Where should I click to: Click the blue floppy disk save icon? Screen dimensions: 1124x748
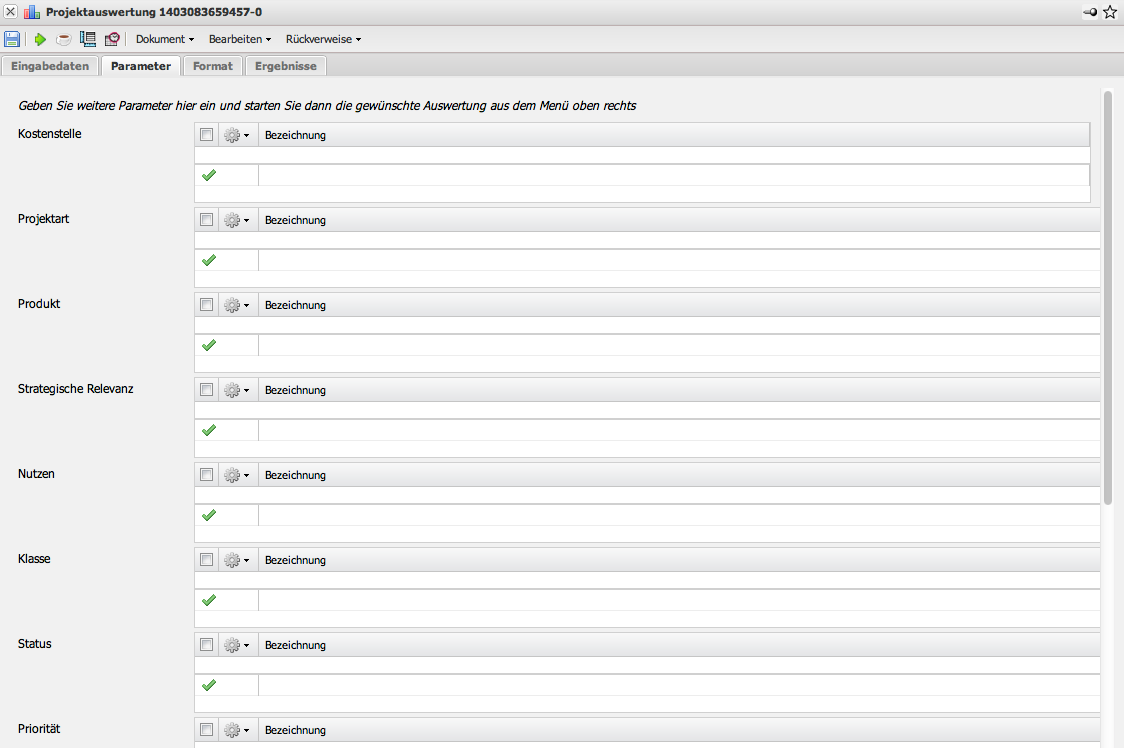12,39
